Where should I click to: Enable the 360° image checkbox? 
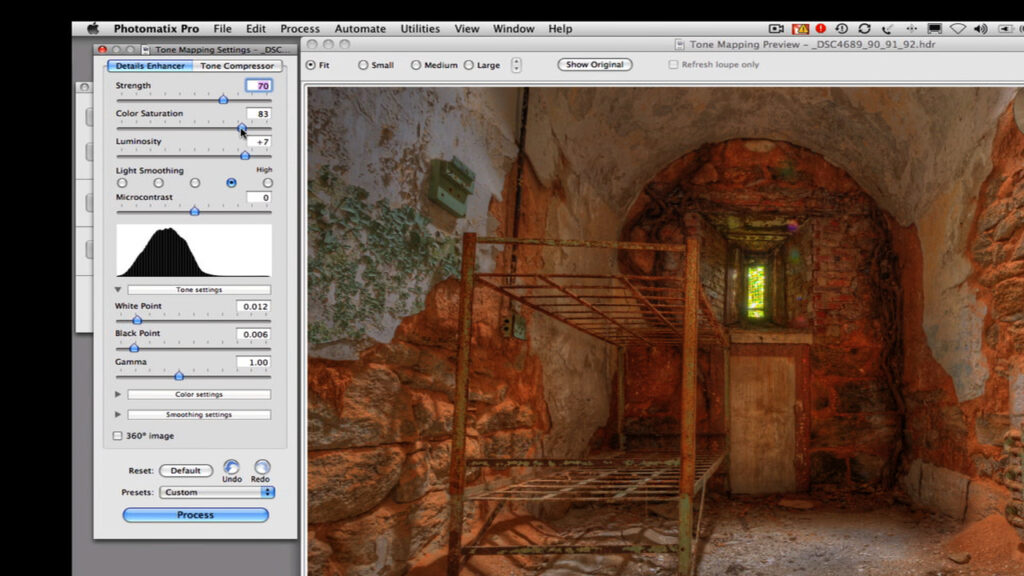click(118, 436)
